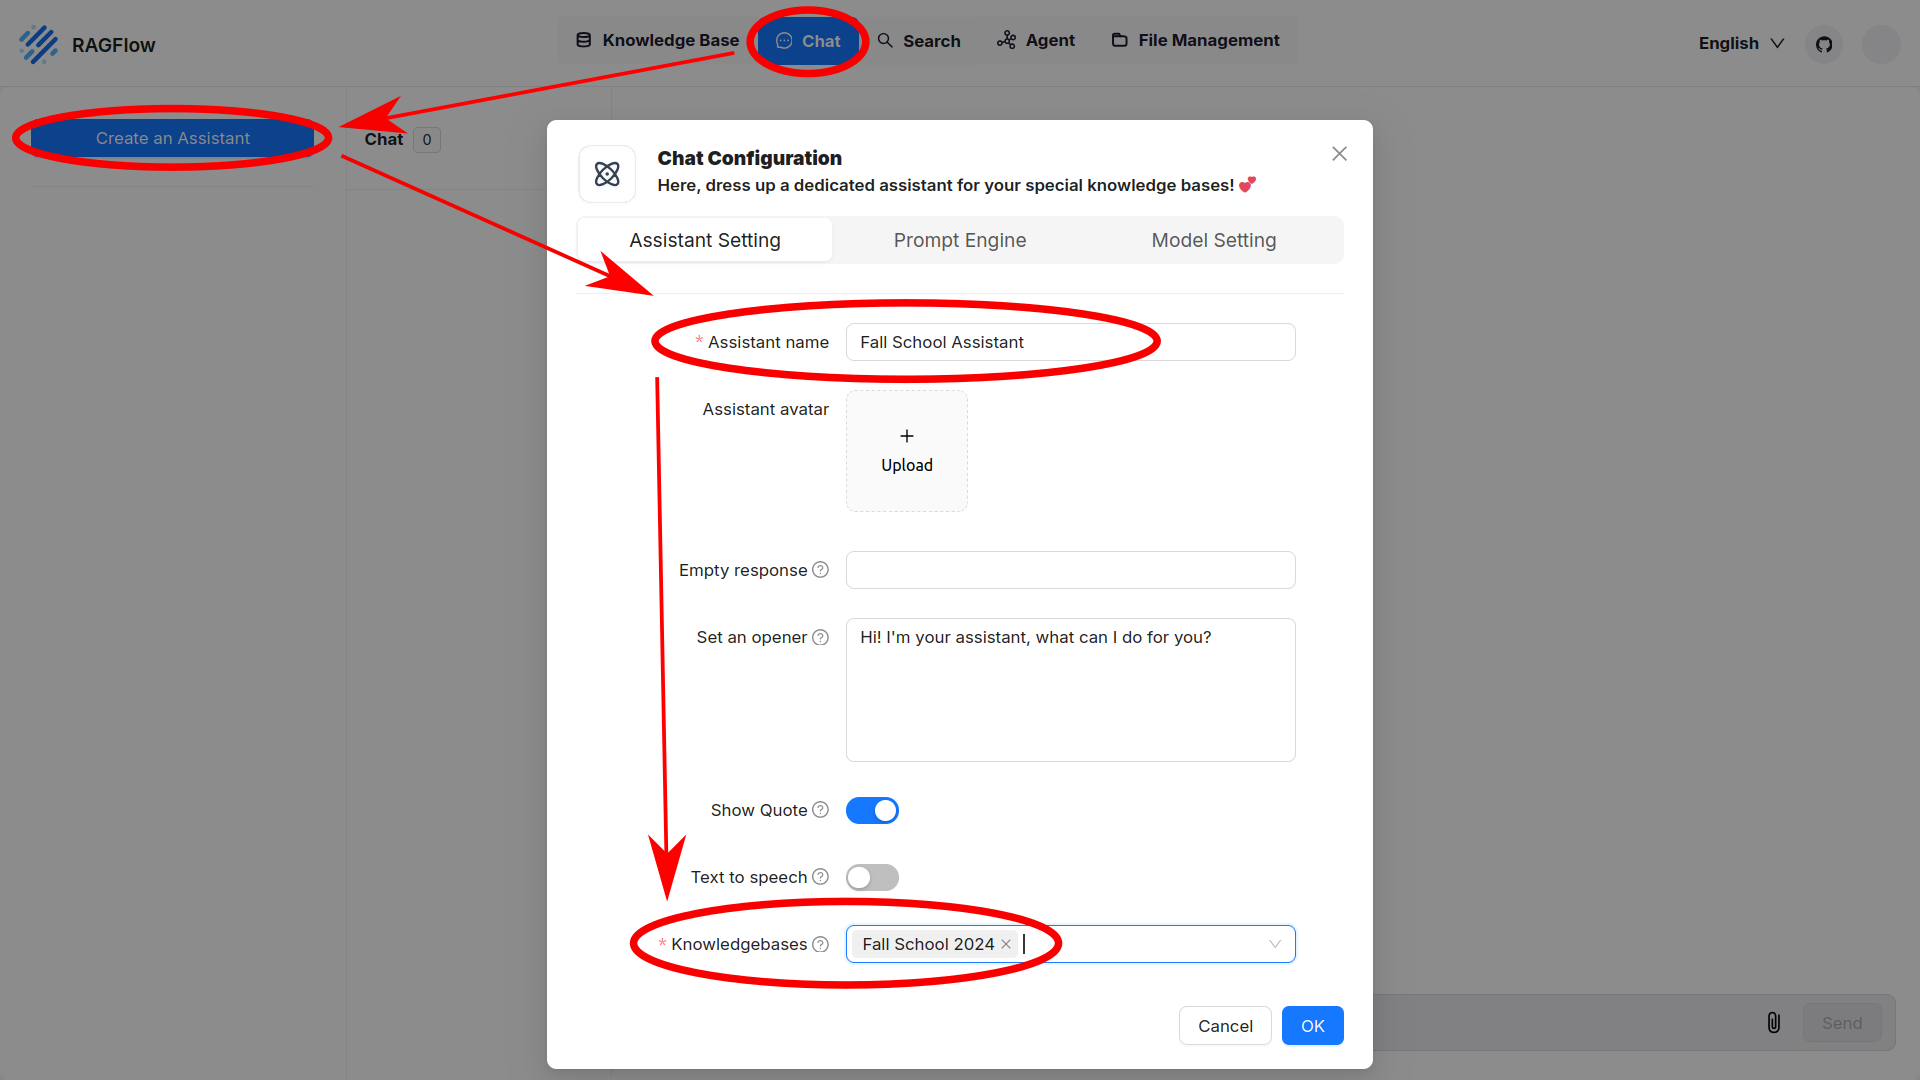Switch to the Model Setting tab
The image size is (1920, 1080).
pos(1213,240)
